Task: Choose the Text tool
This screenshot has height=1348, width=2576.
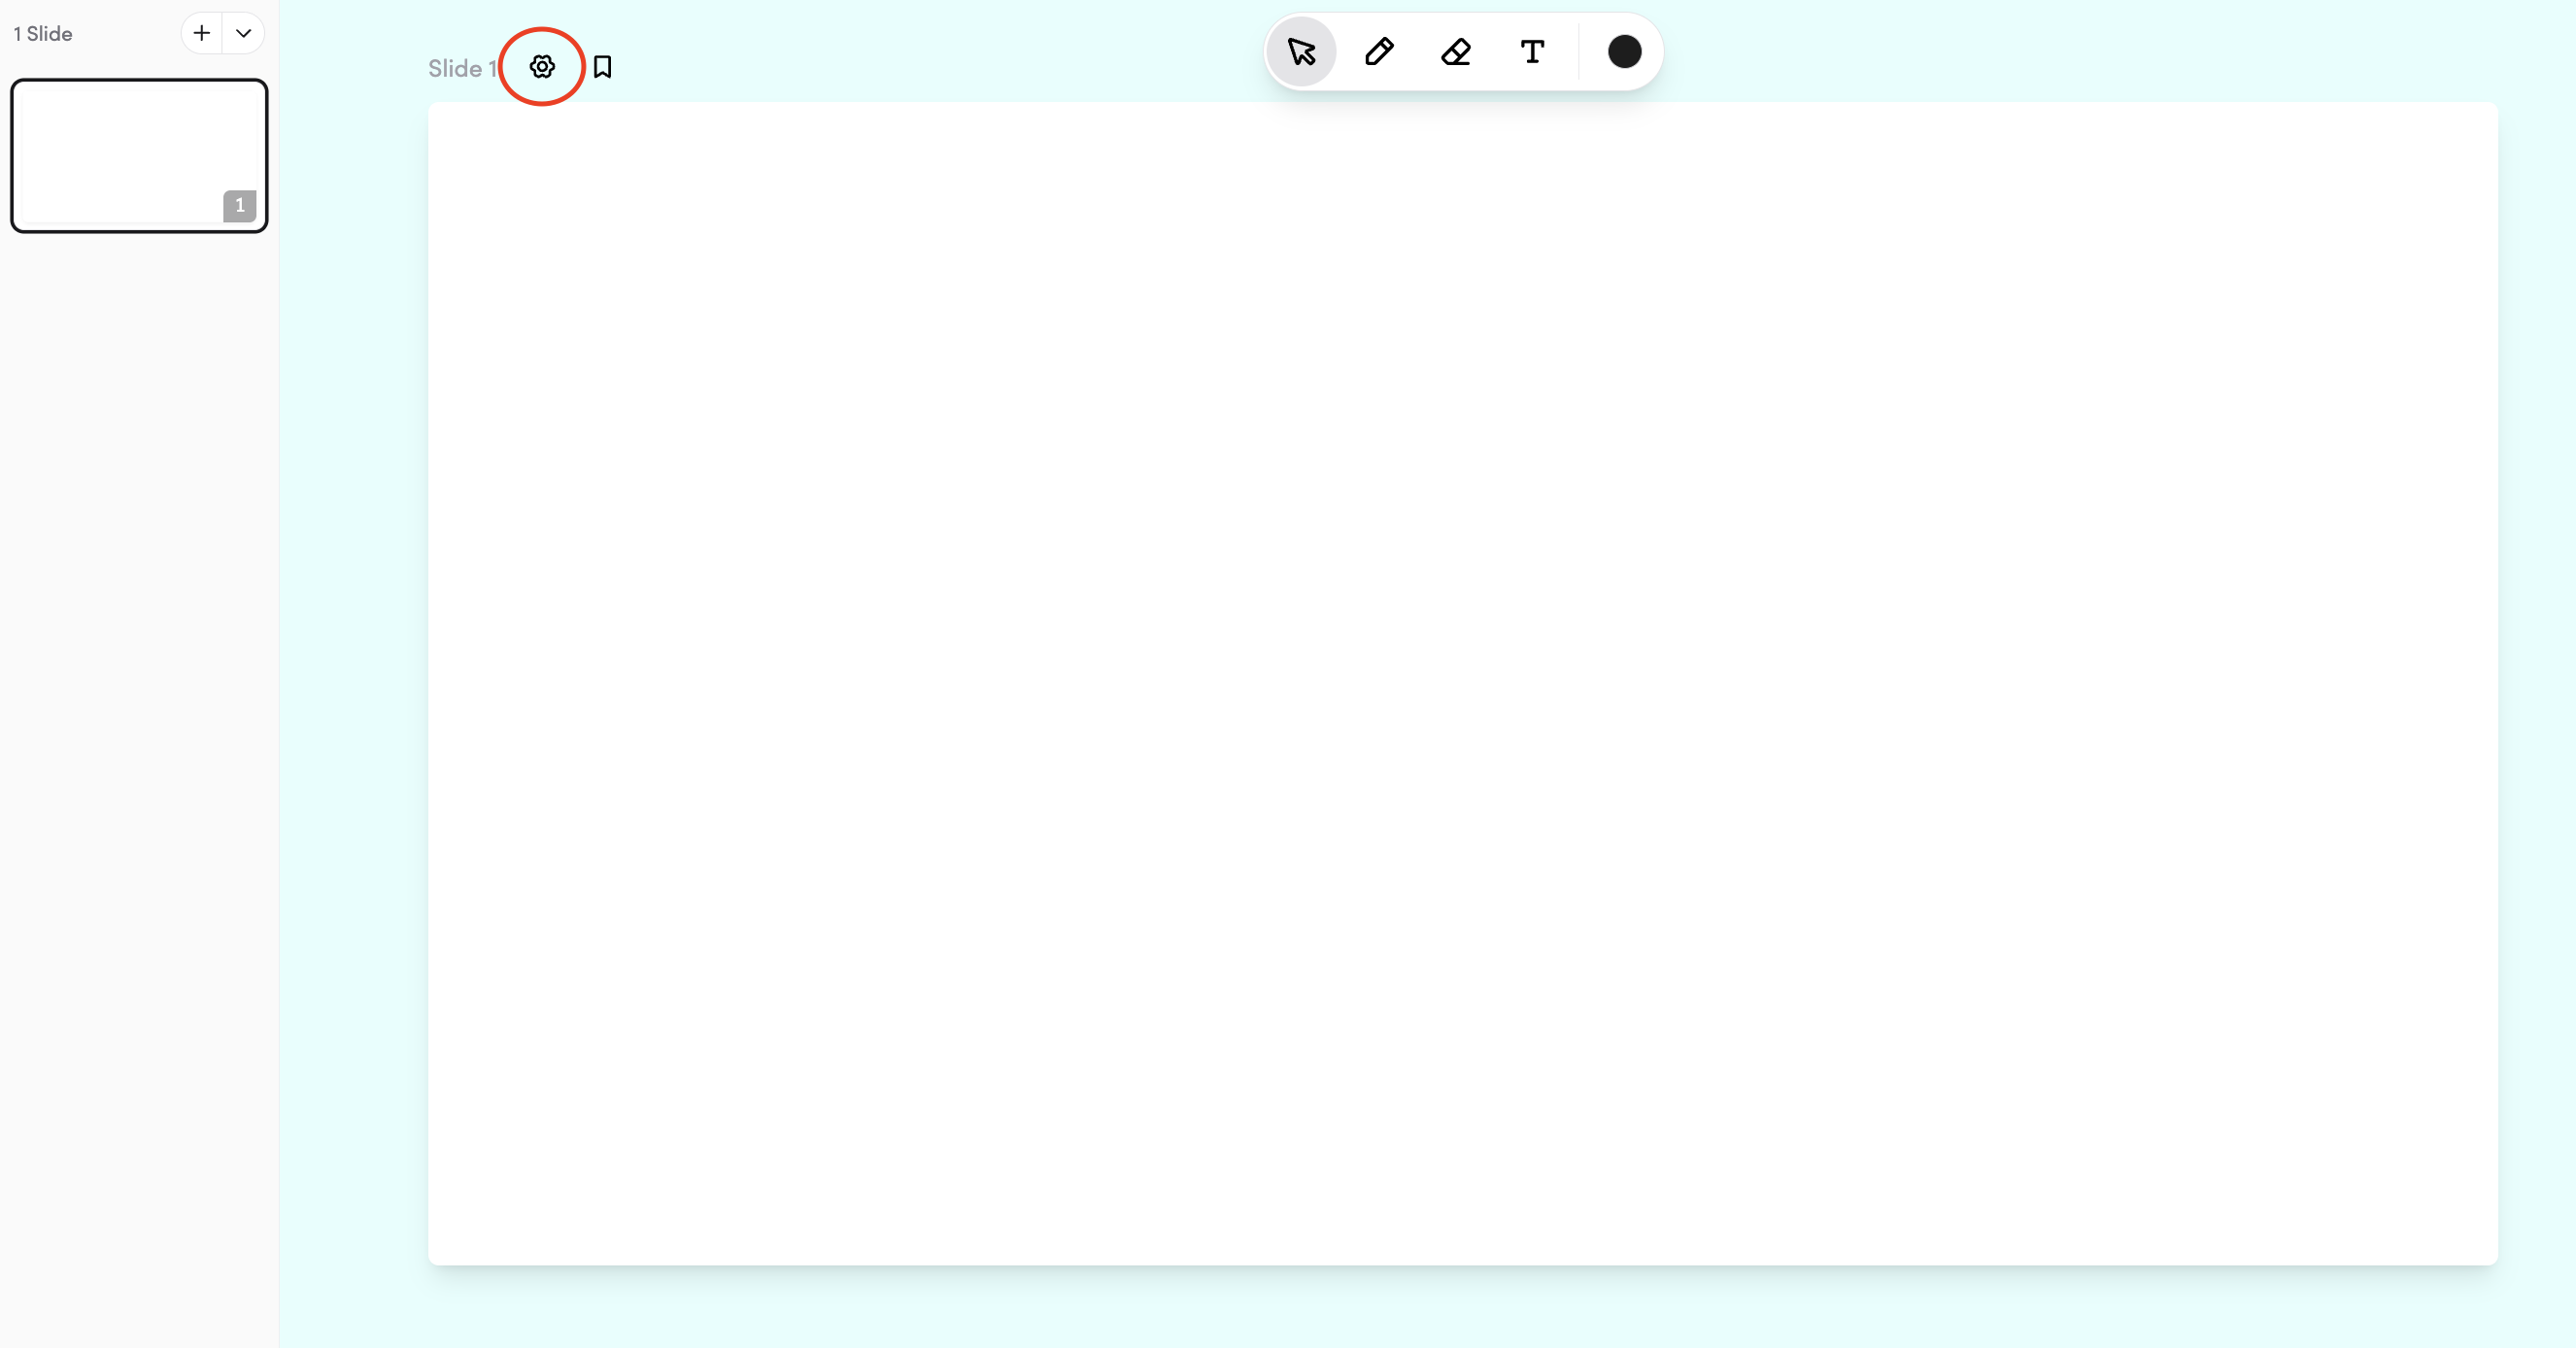Action: 1532,52
